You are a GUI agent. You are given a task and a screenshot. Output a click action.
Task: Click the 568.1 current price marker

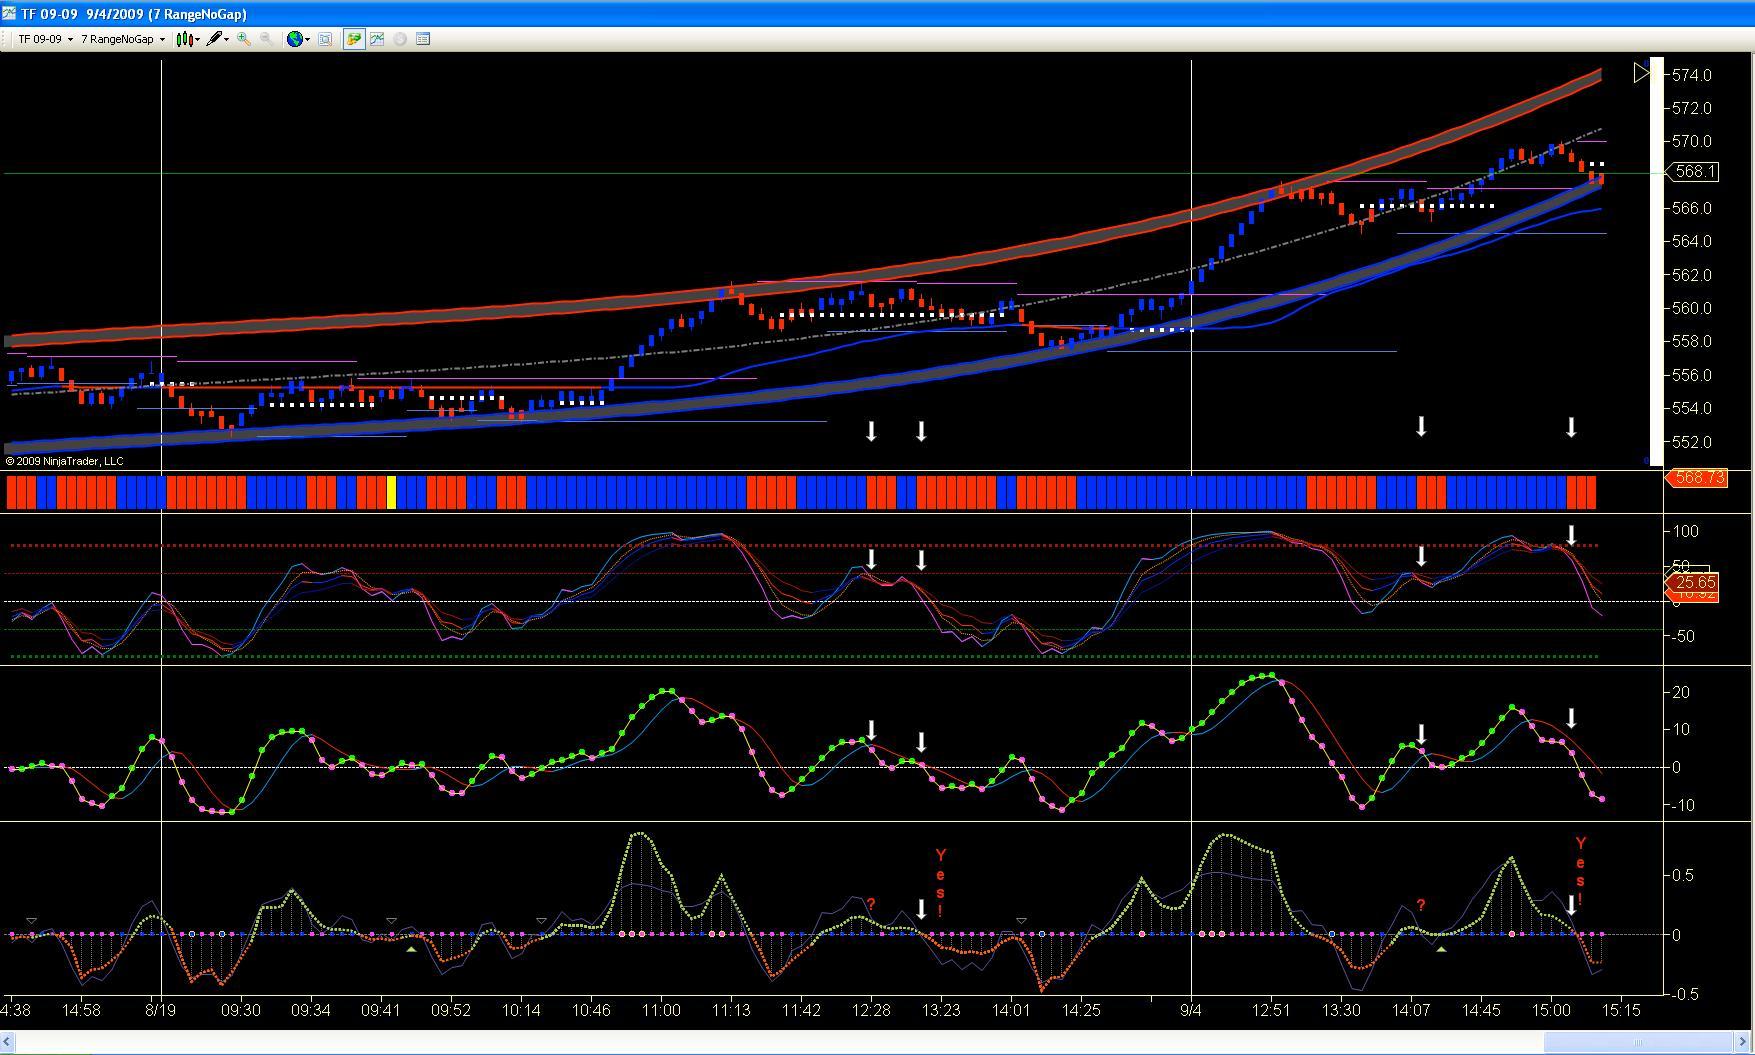pos(1693,172)
